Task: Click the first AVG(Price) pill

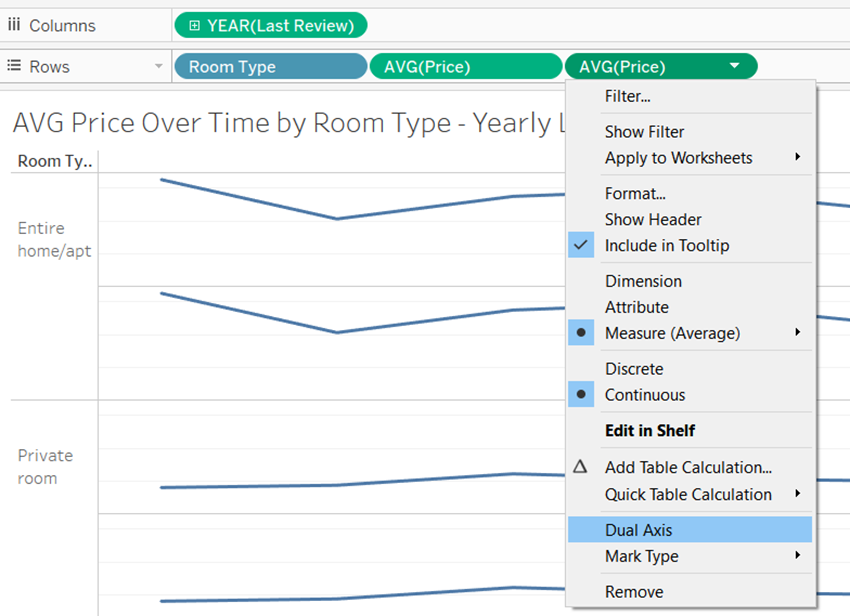Action: (465, 66)
